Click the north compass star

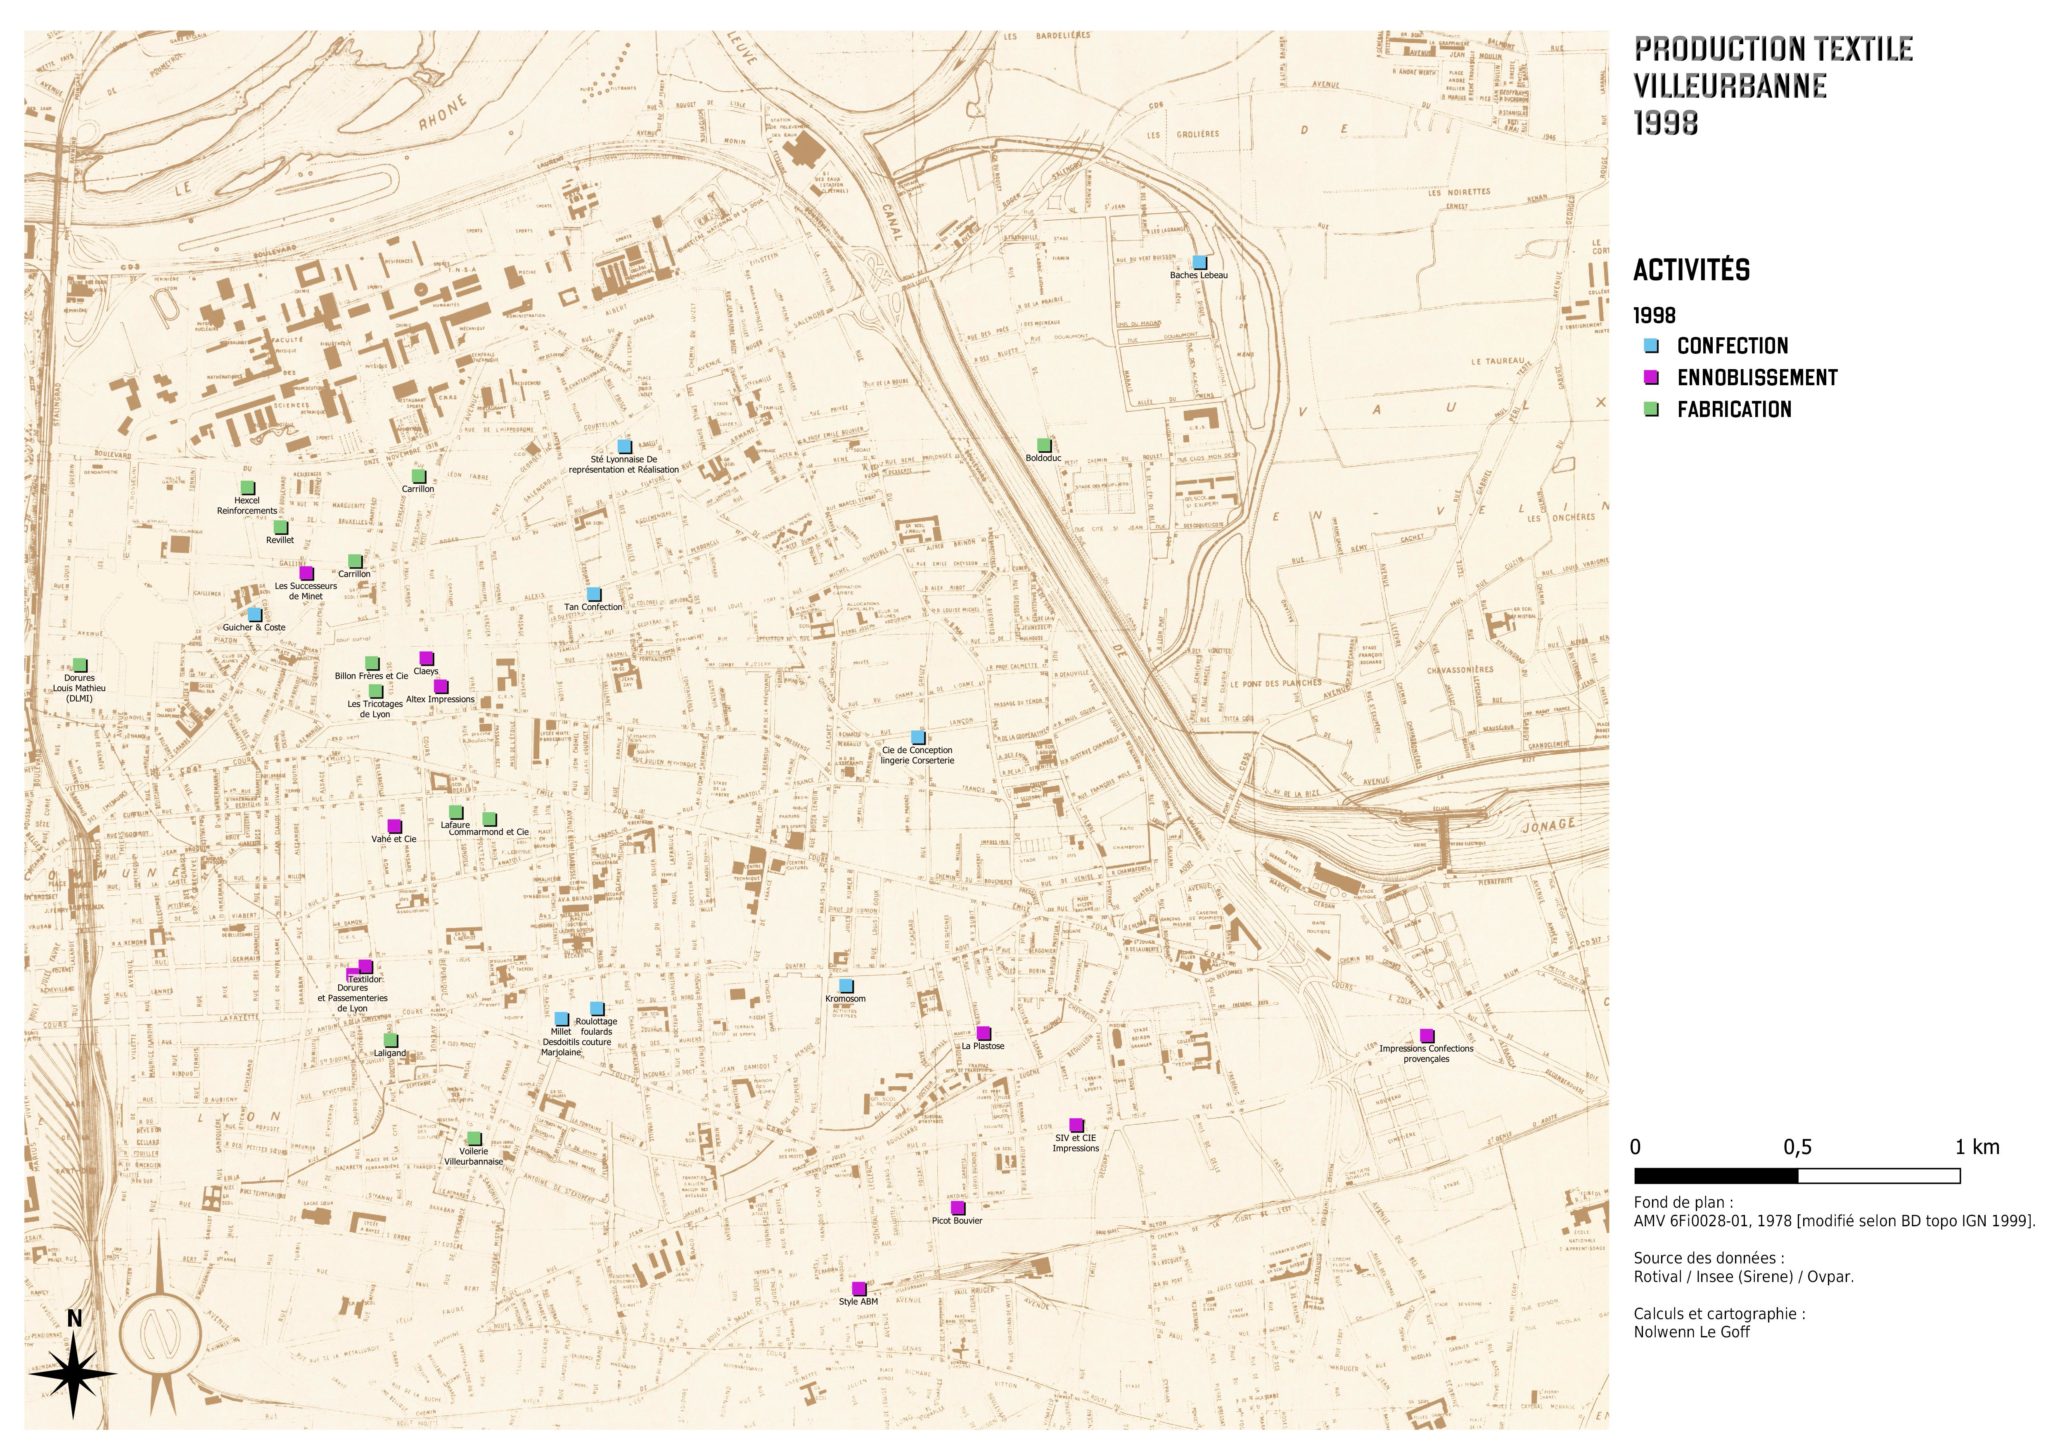click(73, 1375)
